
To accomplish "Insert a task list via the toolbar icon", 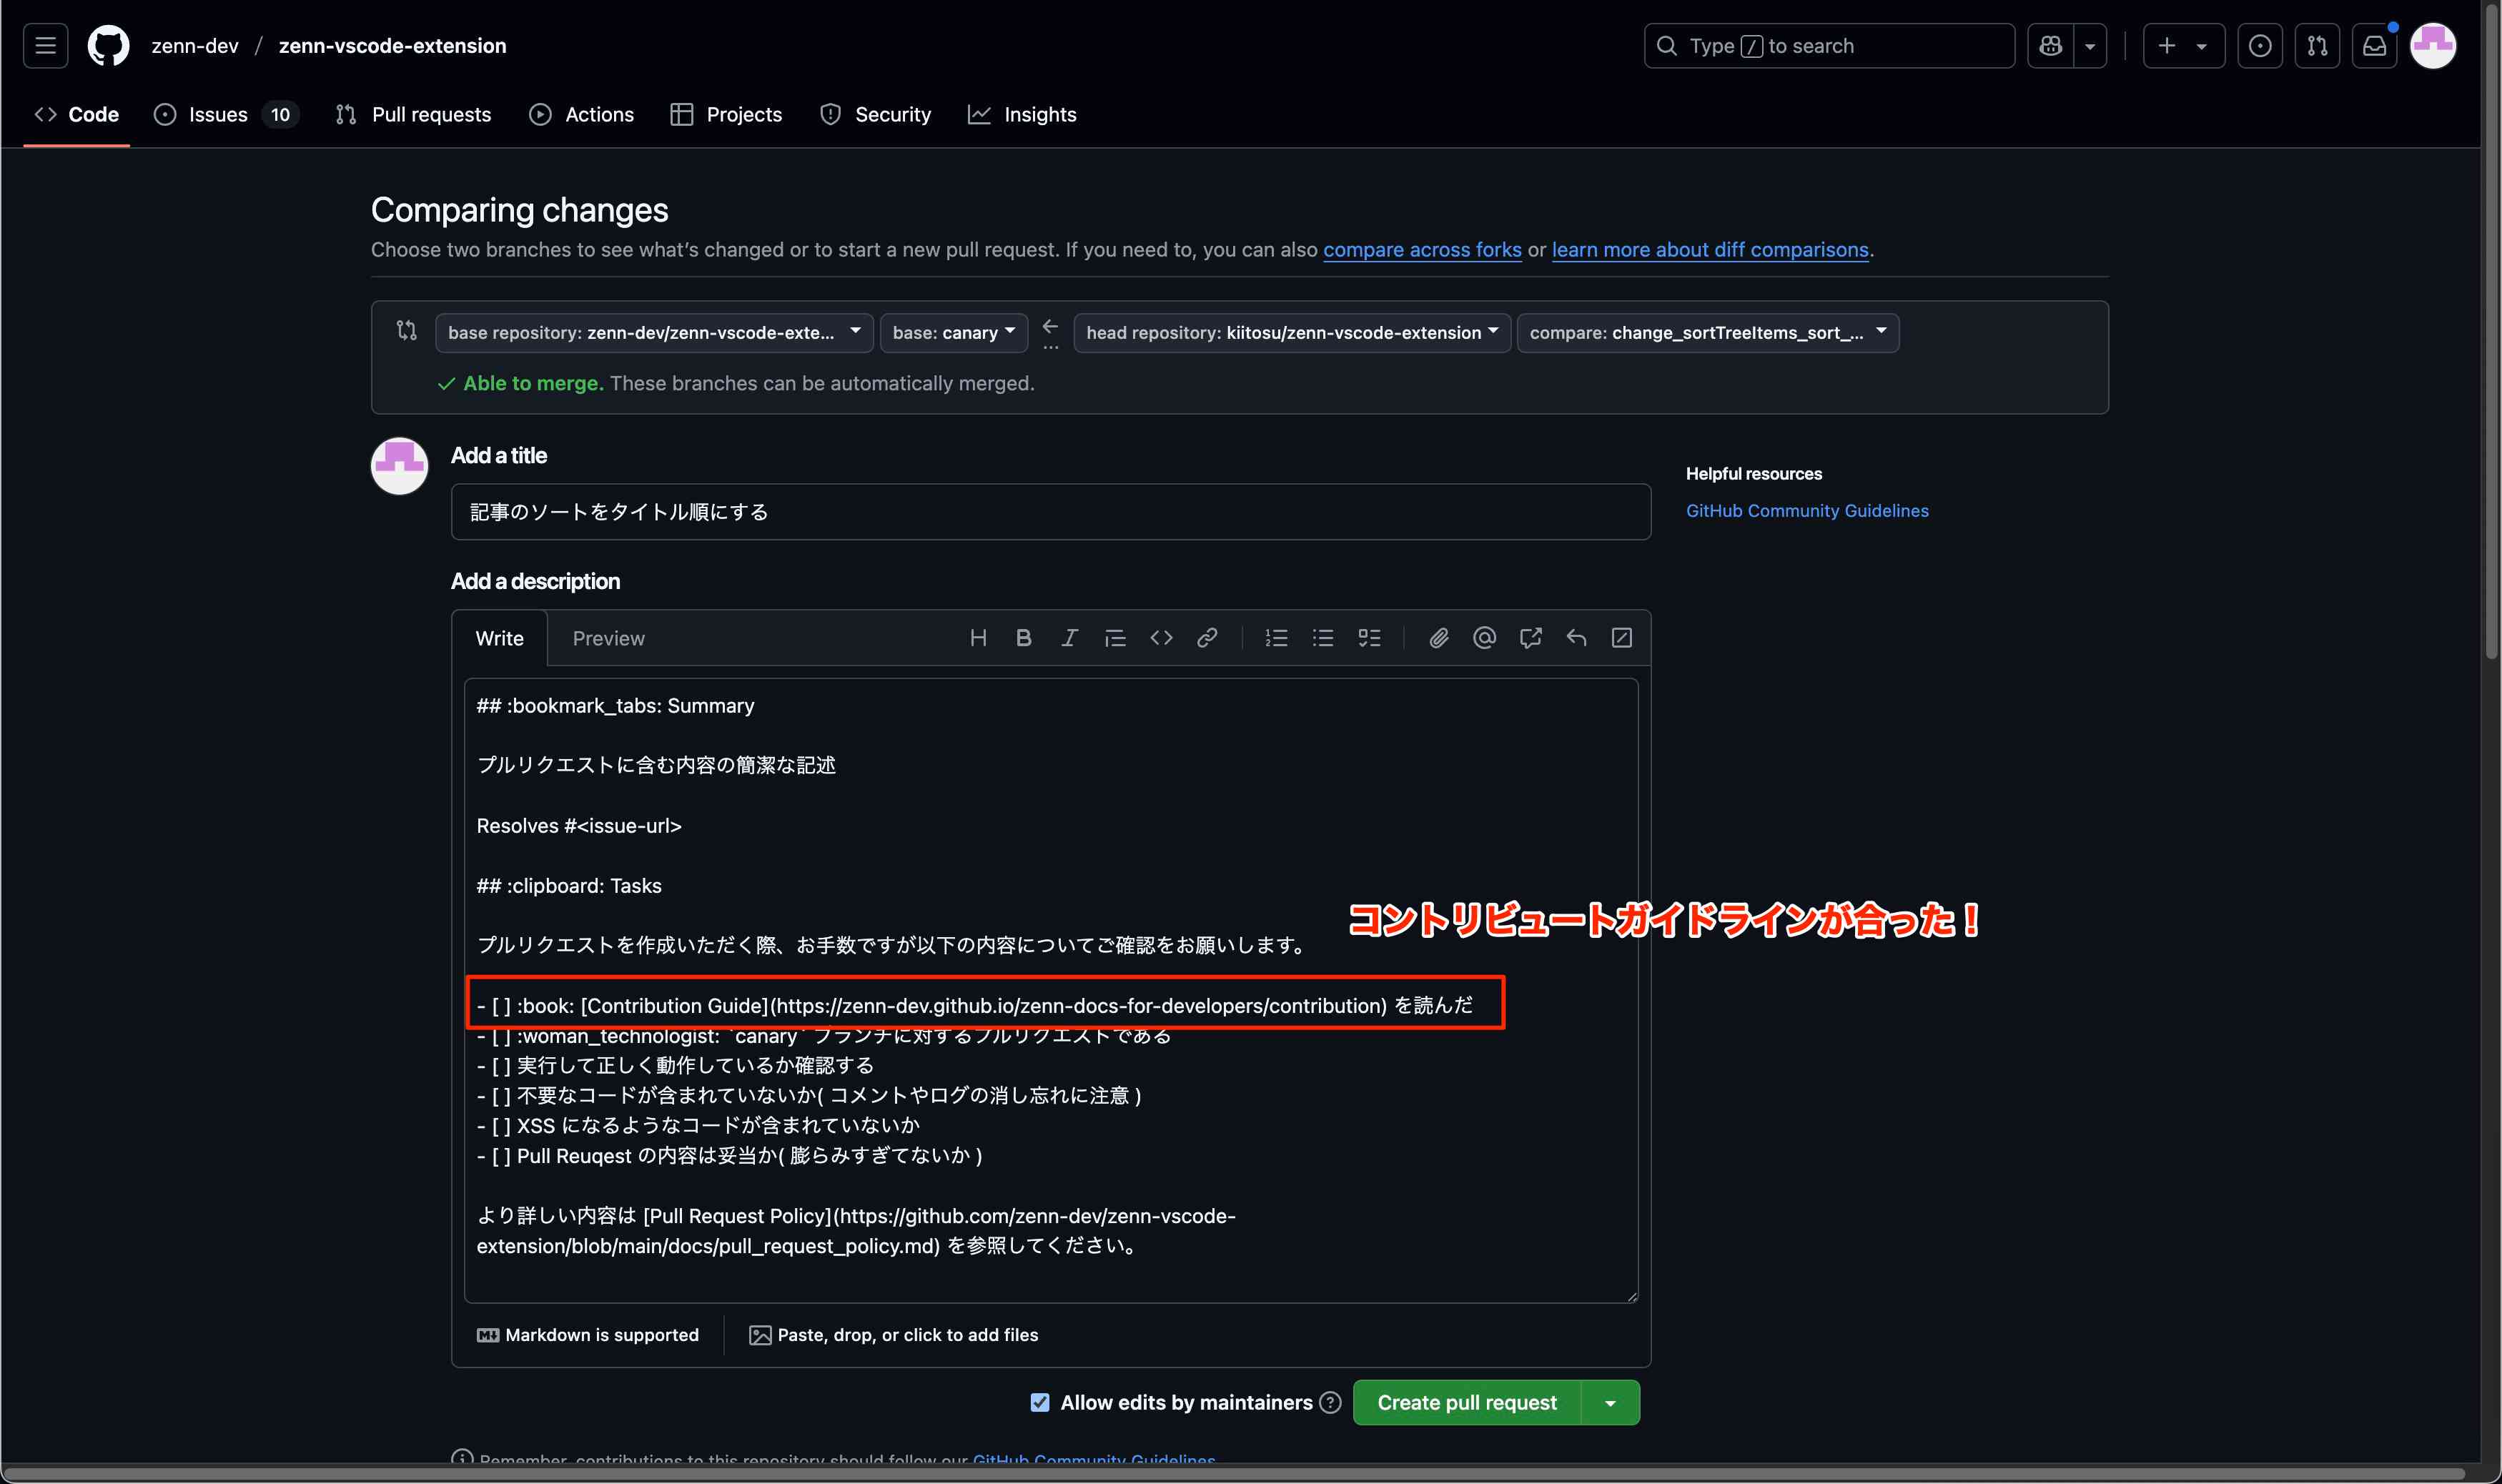I will [1369, 638].
